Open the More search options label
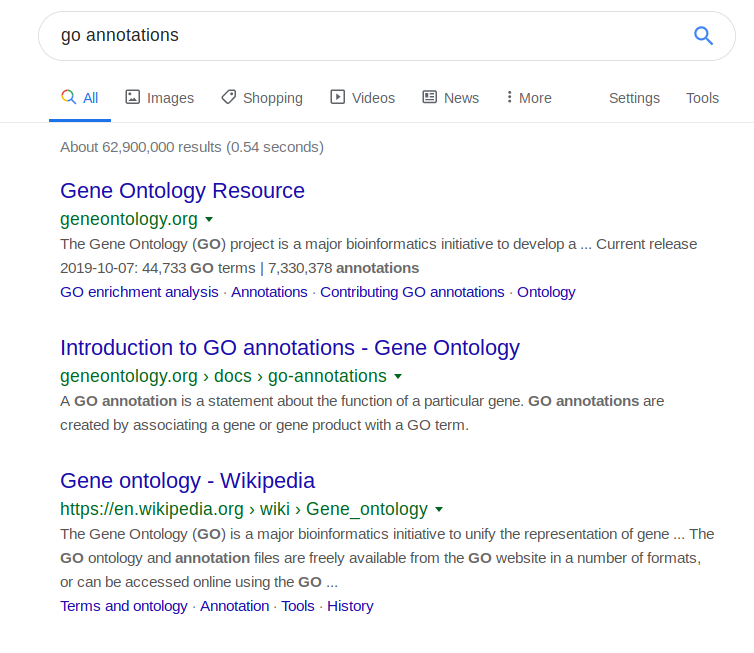The width and height of the screenshot is (754, 653). pos(535,98)
